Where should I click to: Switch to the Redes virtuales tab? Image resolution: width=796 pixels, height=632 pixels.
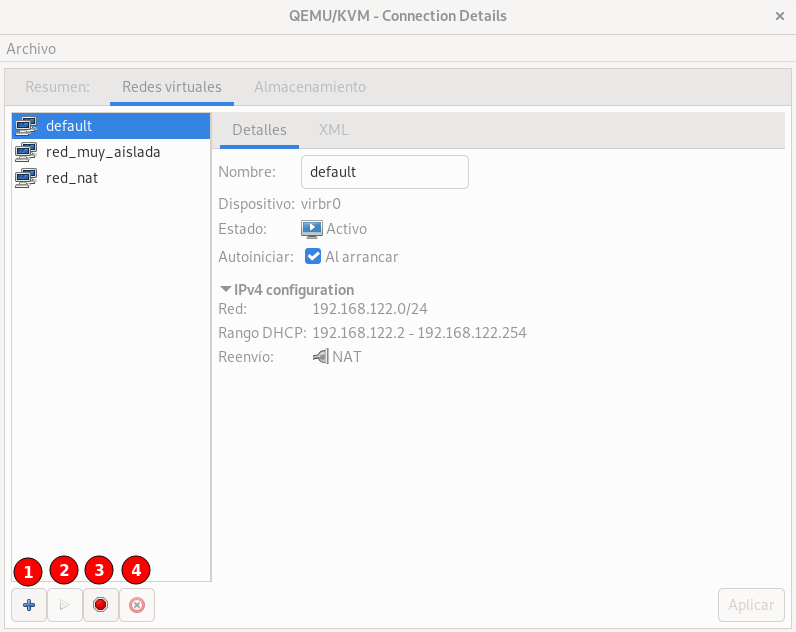click(x=172, y=87)
